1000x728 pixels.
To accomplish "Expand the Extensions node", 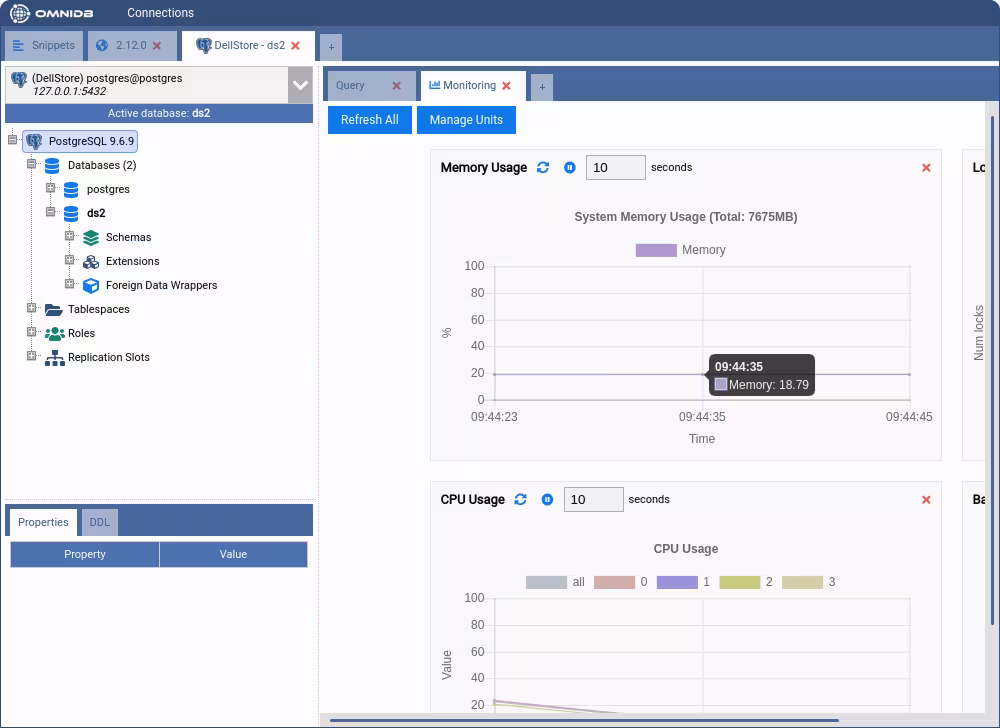I will [x=70, y=260].
